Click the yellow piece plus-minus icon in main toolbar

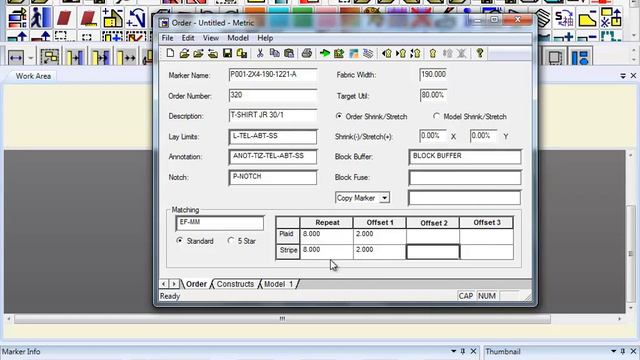112,18
